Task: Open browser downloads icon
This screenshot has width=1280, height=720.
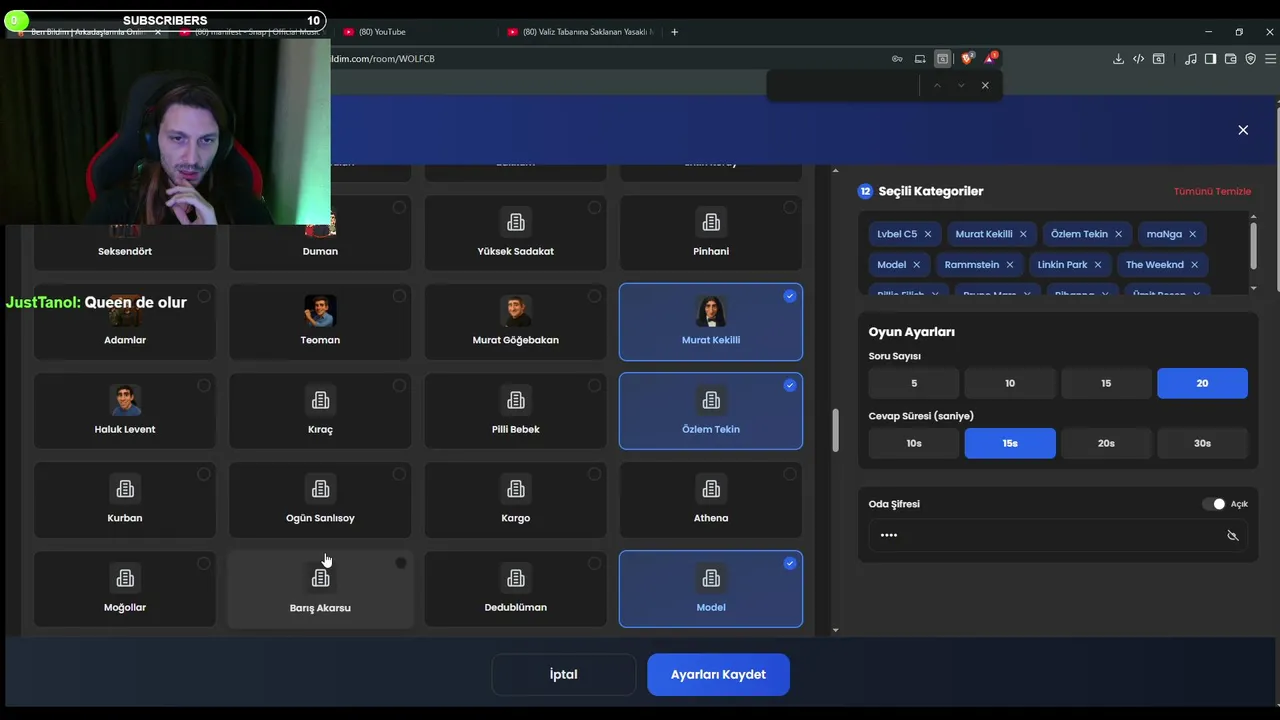Action: [1118, 59]
